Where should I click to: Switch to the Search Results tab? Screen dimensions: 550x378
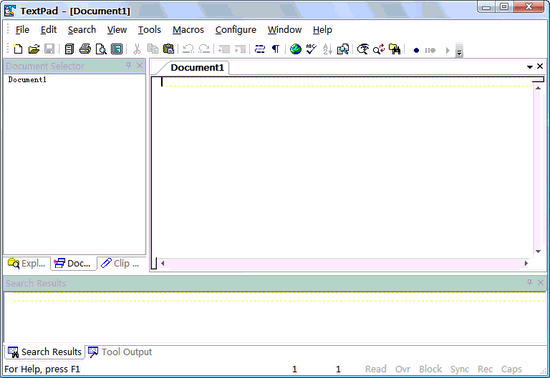pos(45,352)
